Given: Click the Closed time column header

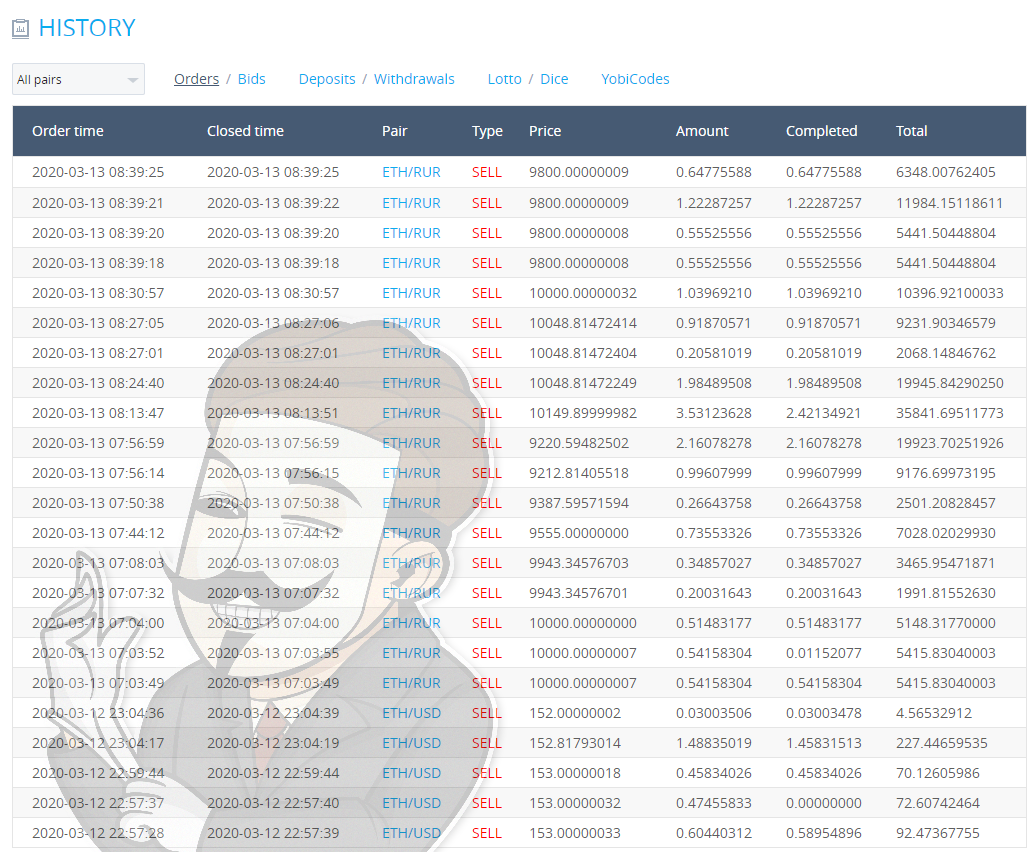Looking at the screenshot, I should pos(246,131).
